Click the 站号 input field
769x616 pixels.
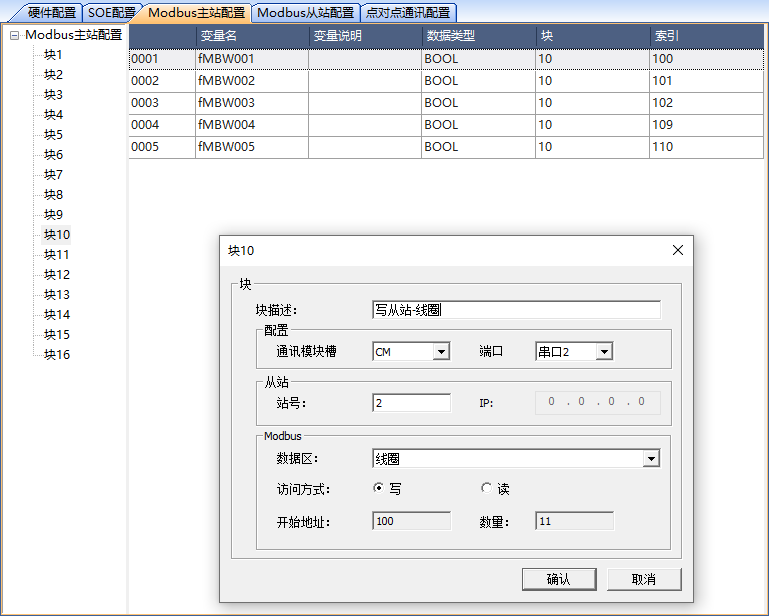point(411,403)
